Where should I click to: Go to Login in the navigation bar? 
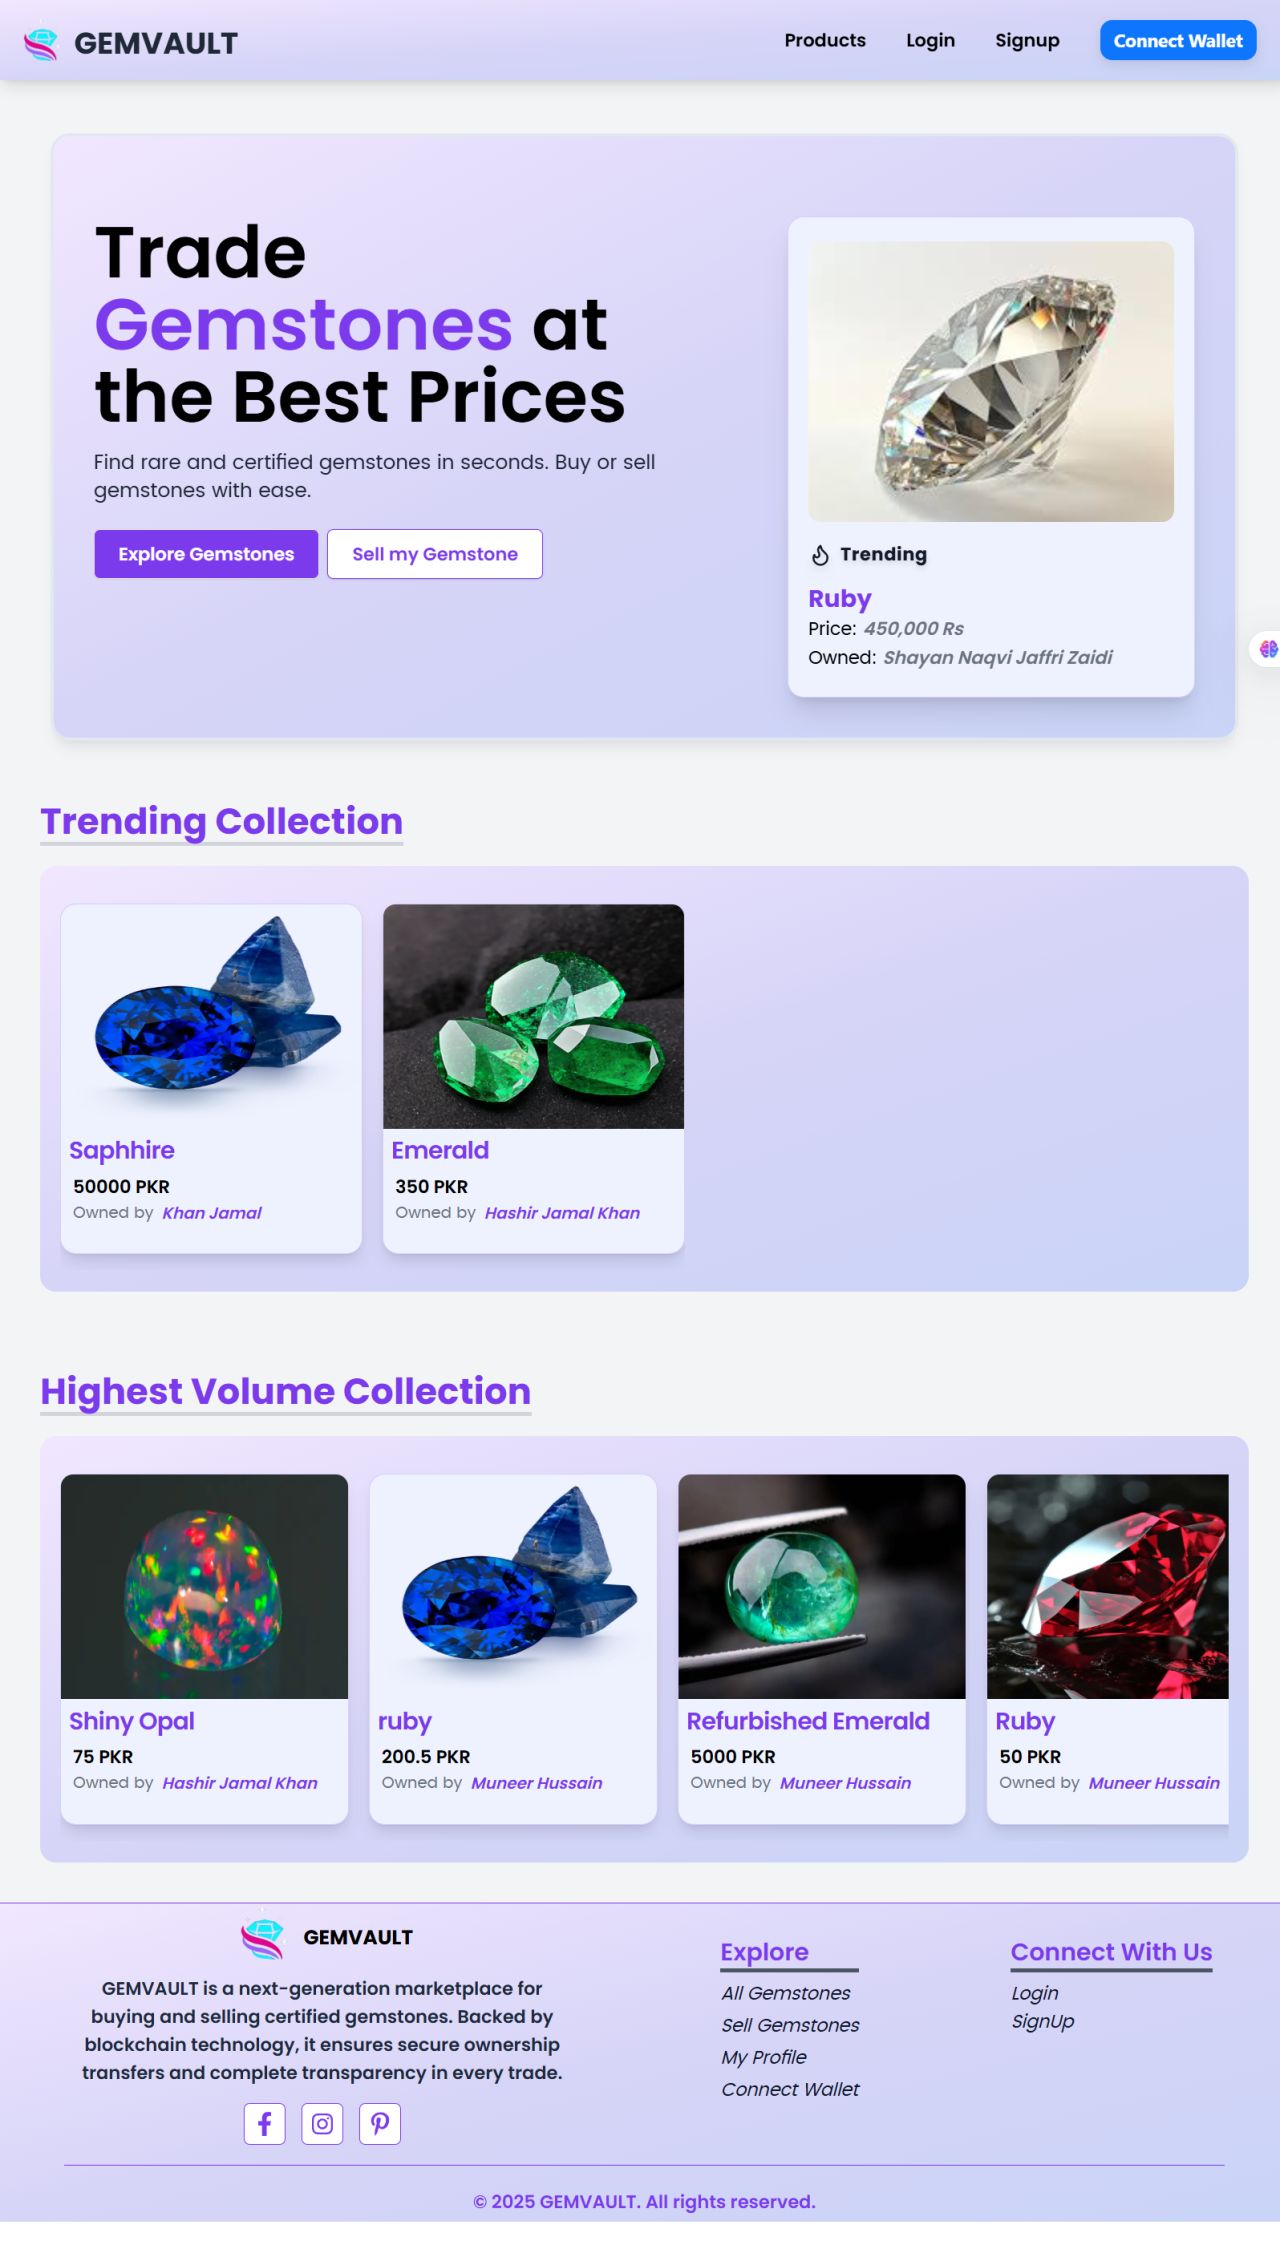click(930, 40)
